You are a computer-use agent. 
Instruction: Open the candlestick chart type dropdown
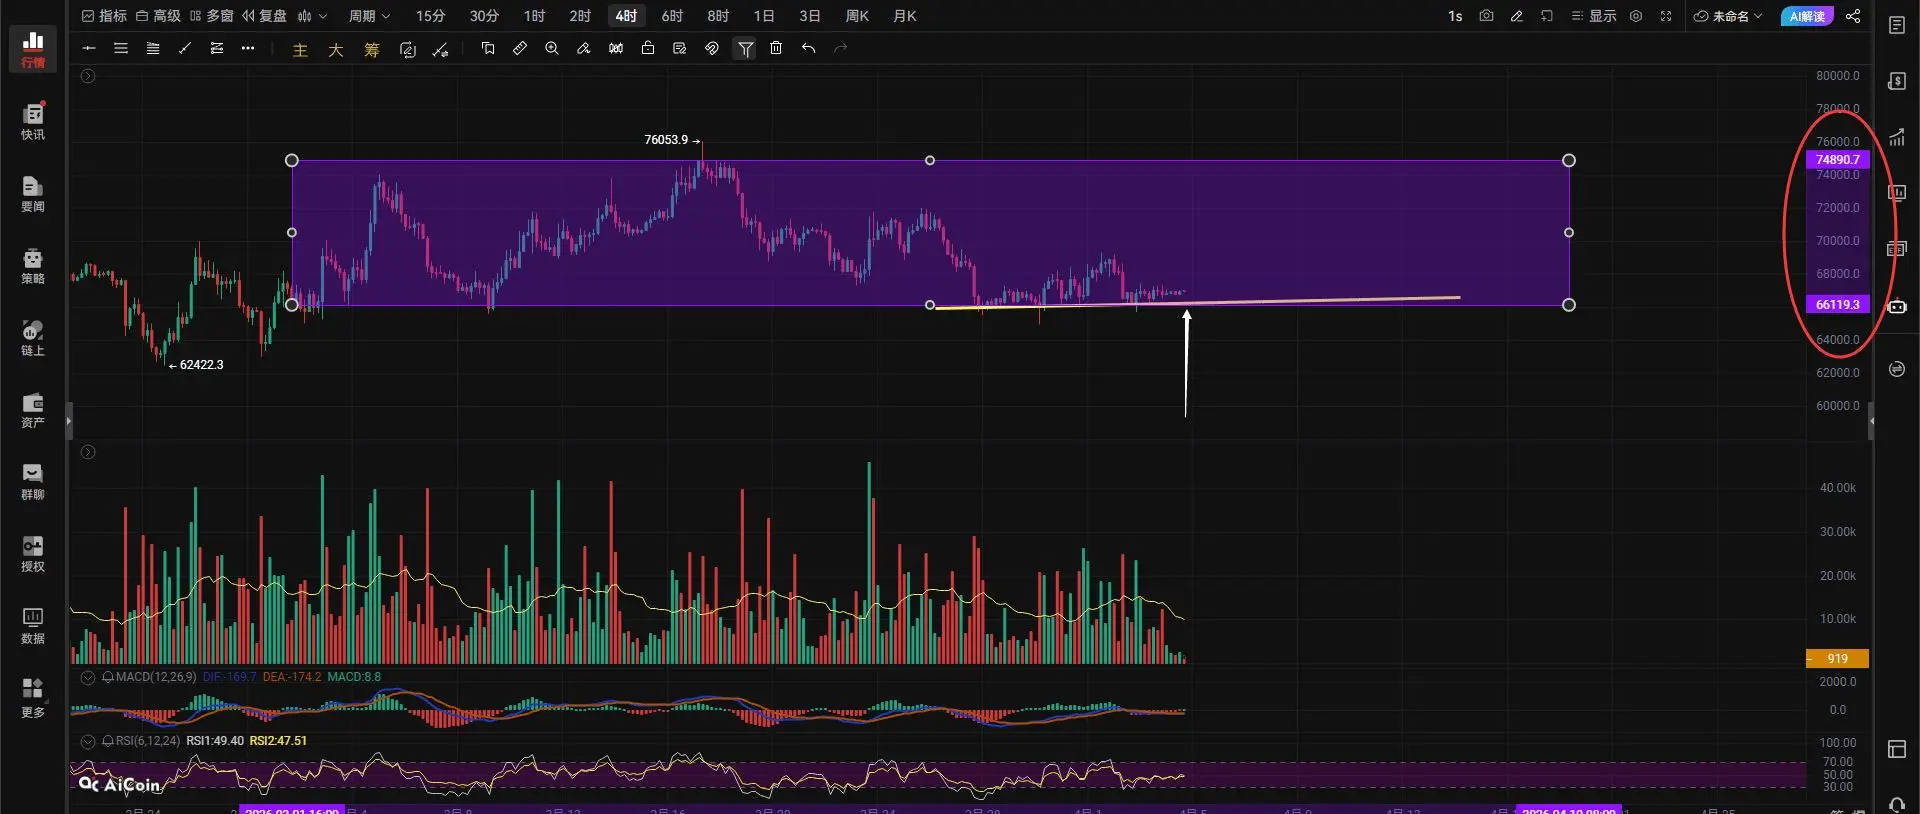click(312, 16)
